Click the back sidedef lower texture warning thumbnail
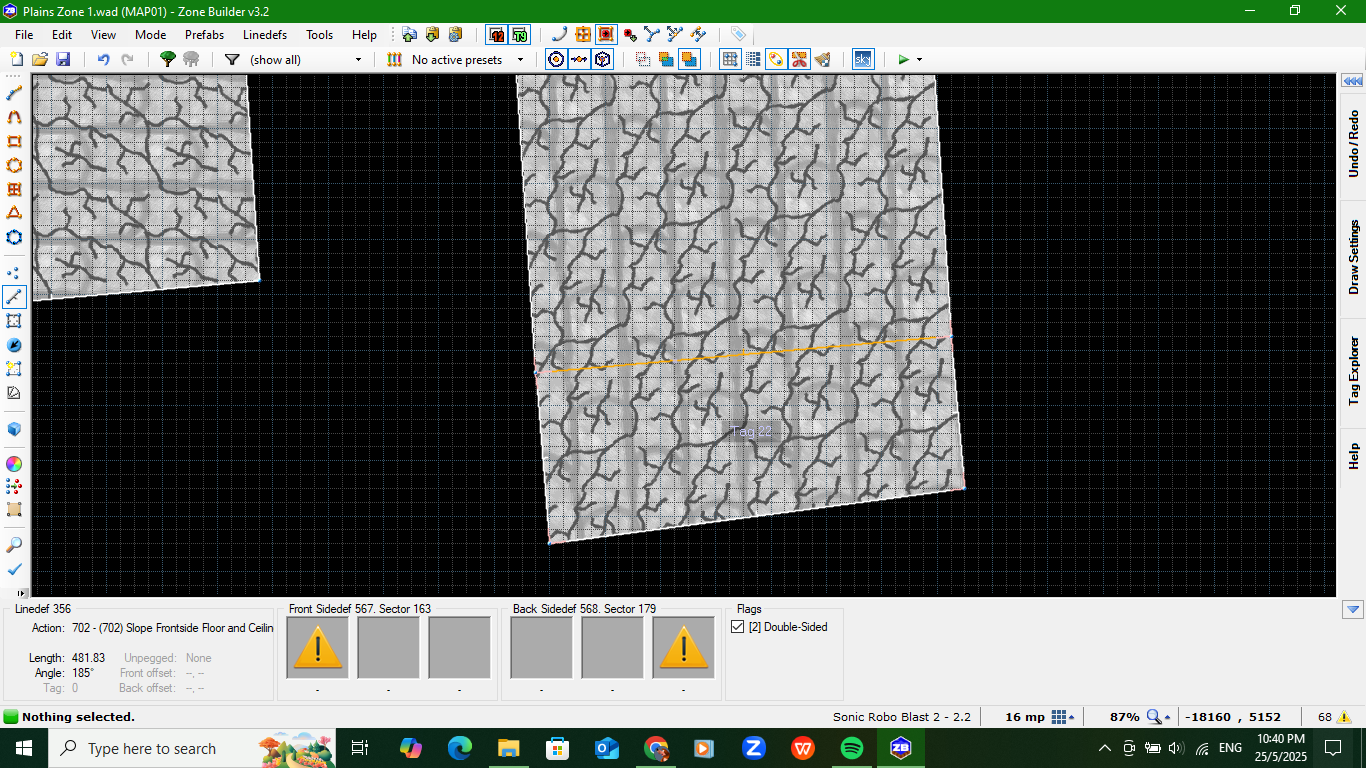The width and height of the screenshot is (1366, 768). [683, 647]
